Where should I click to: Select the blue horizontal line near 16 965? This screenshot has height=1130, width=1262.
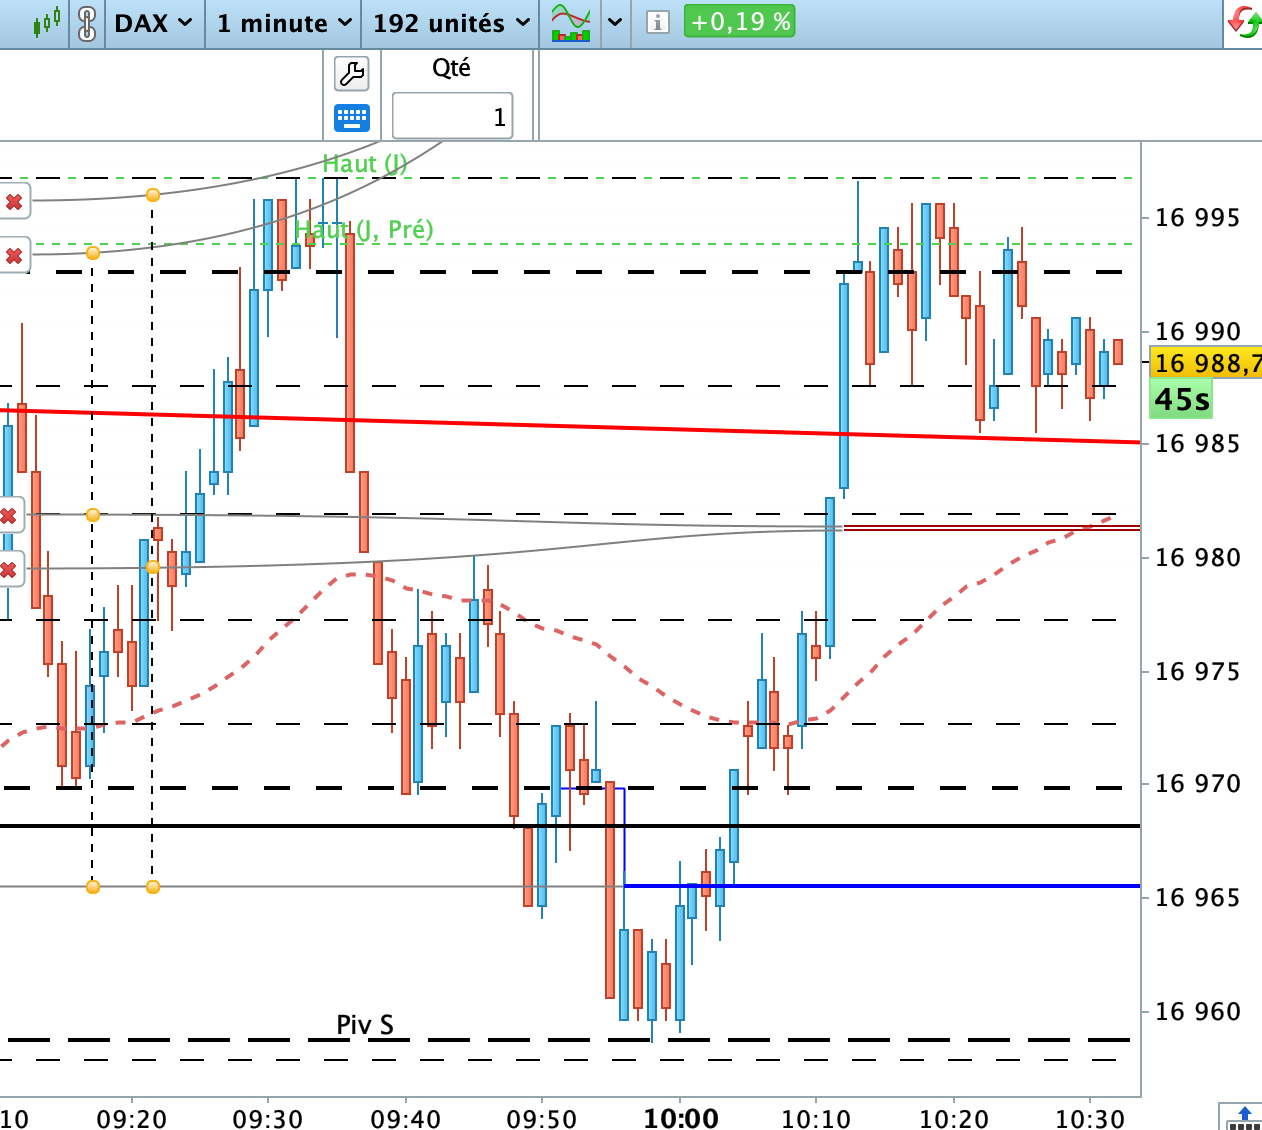[882, 886]
